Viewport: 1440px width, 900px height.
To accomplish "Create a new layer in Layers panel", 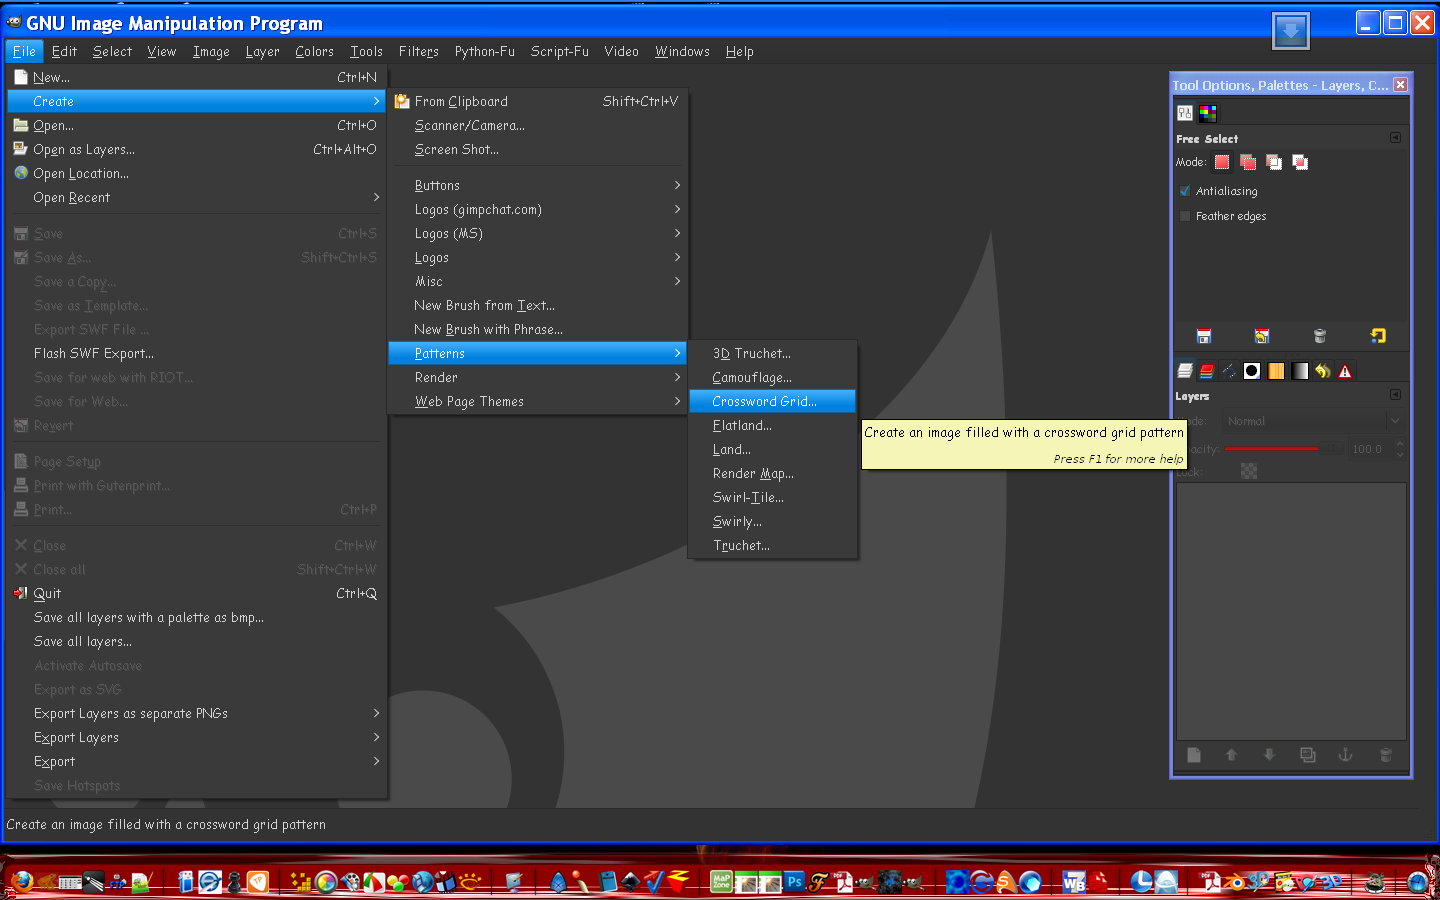I will (1193, 755).
